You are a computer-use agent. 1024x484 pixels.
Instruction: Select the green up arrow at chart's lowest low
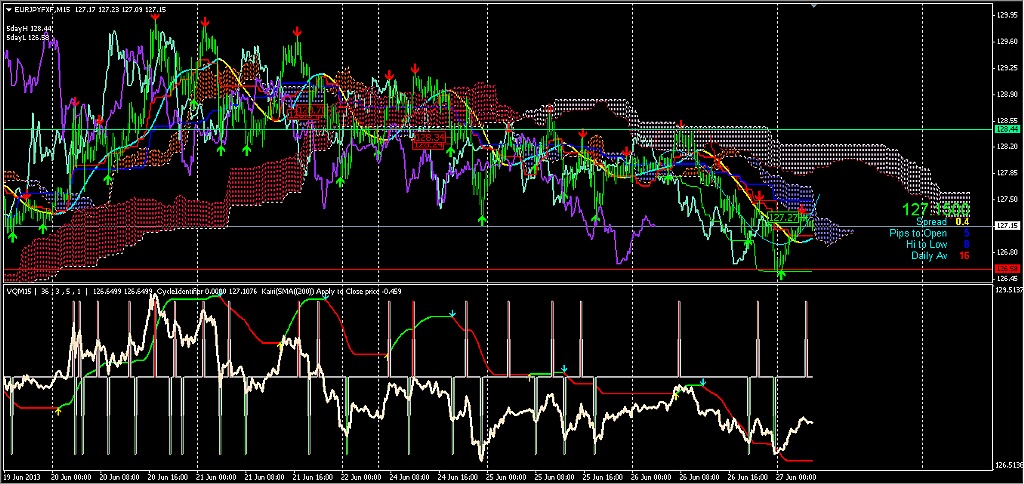tap(781, 273)
